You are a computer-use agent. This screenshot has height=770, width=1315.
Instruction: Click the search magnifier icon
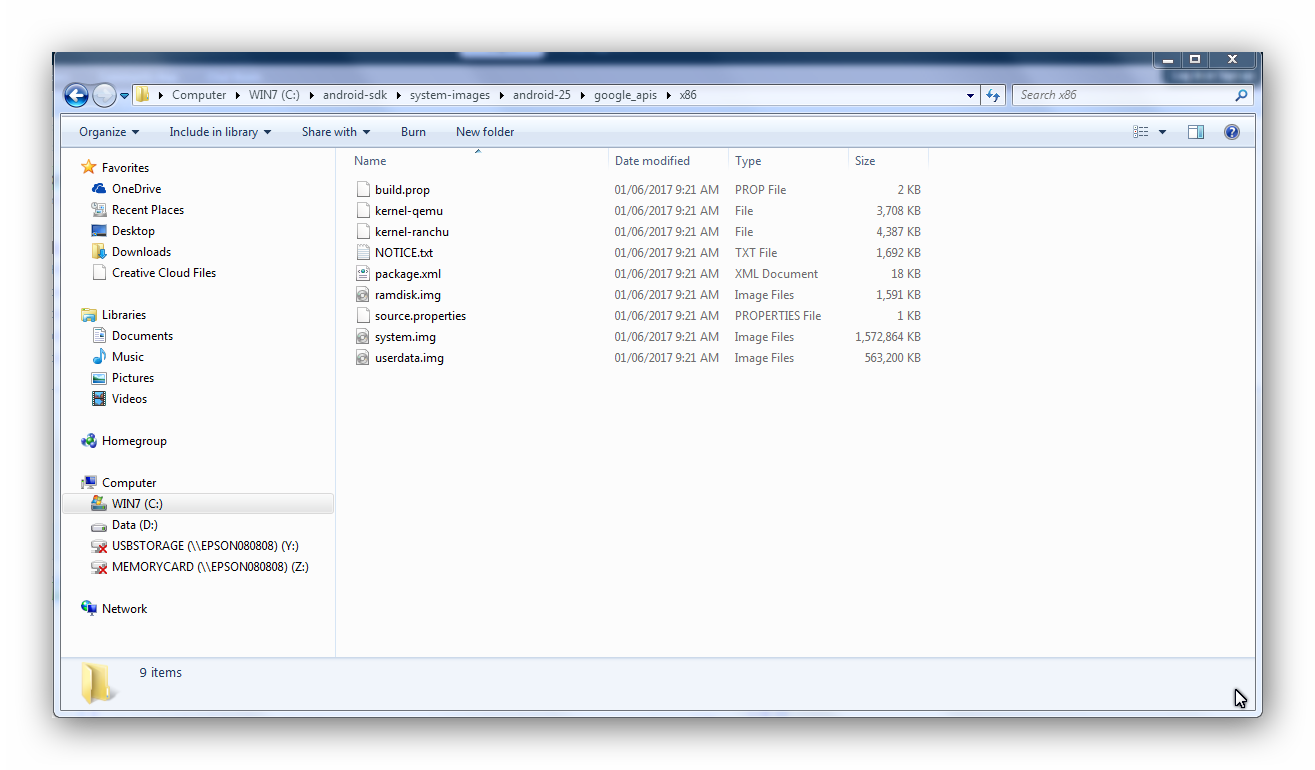click(x=1241, y=95)
